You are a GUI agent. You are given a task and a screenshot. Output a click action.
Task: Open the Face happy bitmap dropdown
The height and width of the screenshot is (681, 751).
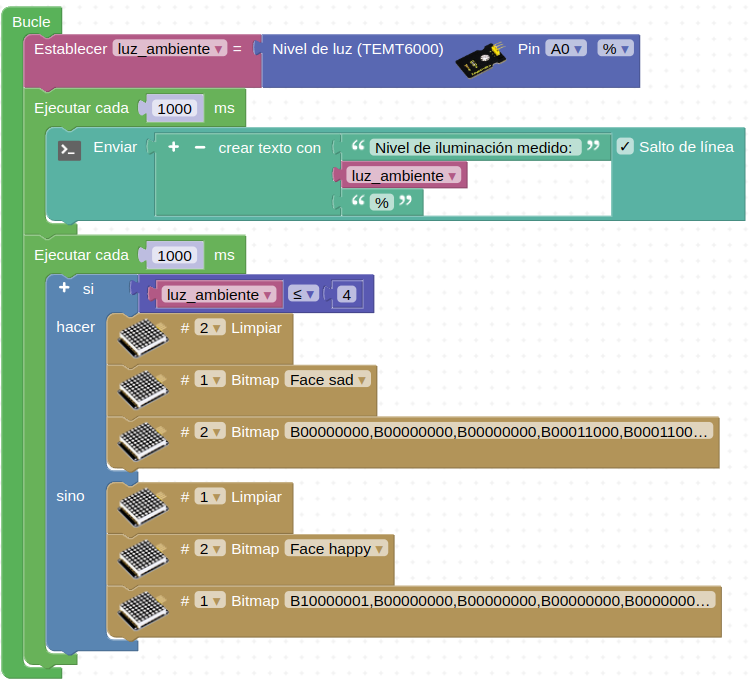coord(339,549)
